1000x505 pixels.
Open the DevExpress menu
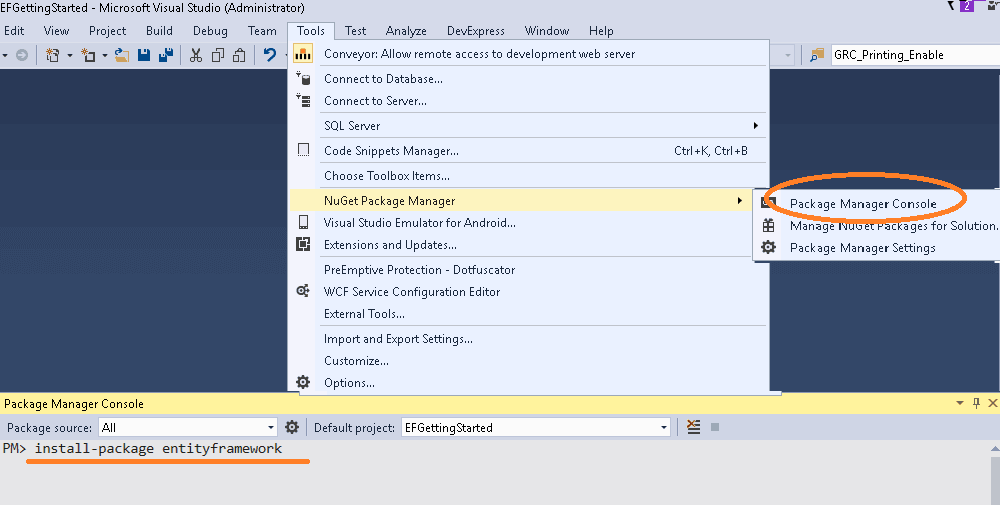(476, 31)
